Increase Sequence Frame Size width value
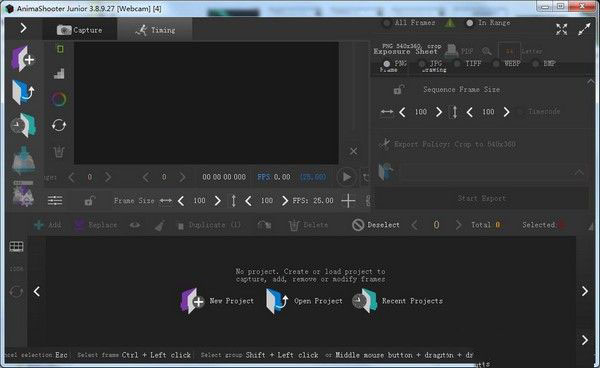Image resolution: width=600 pixels, height=368 pixels. (439, 112)
